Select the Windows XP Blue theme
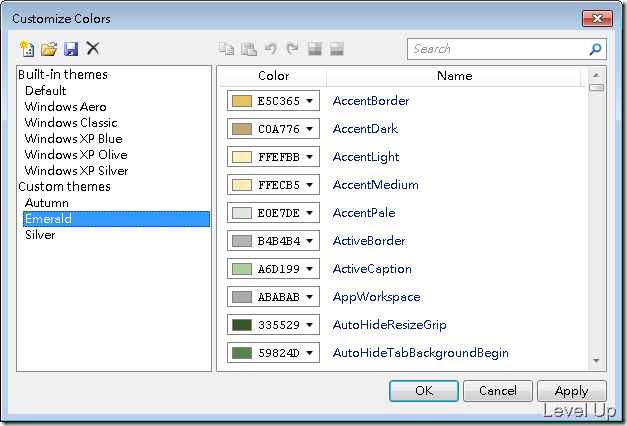 click(x=74, y=139)
